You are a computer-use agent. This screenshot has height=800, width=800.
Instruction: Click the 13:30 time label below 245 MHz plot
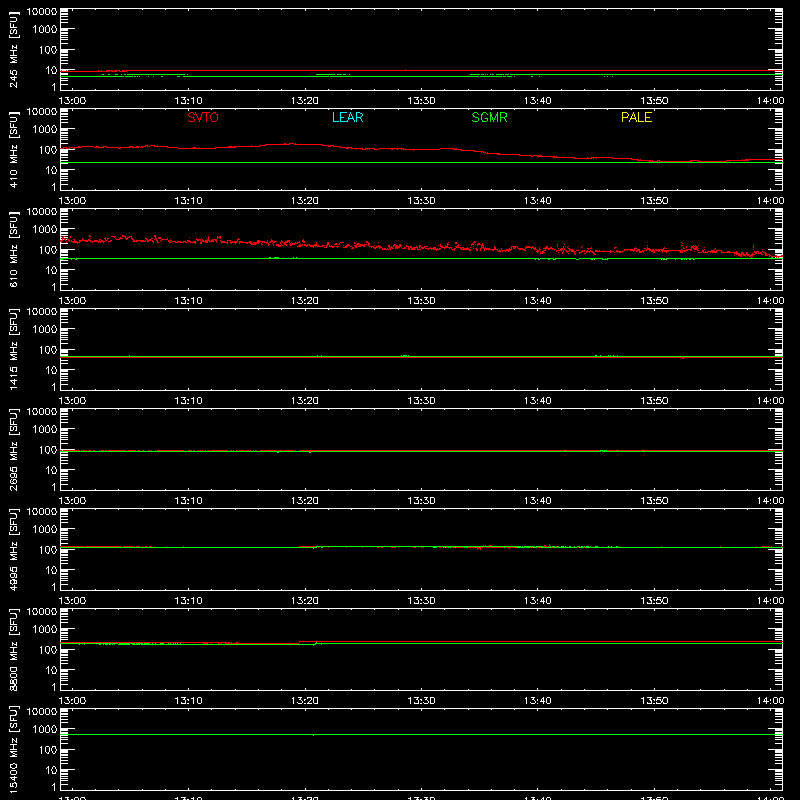421,101
